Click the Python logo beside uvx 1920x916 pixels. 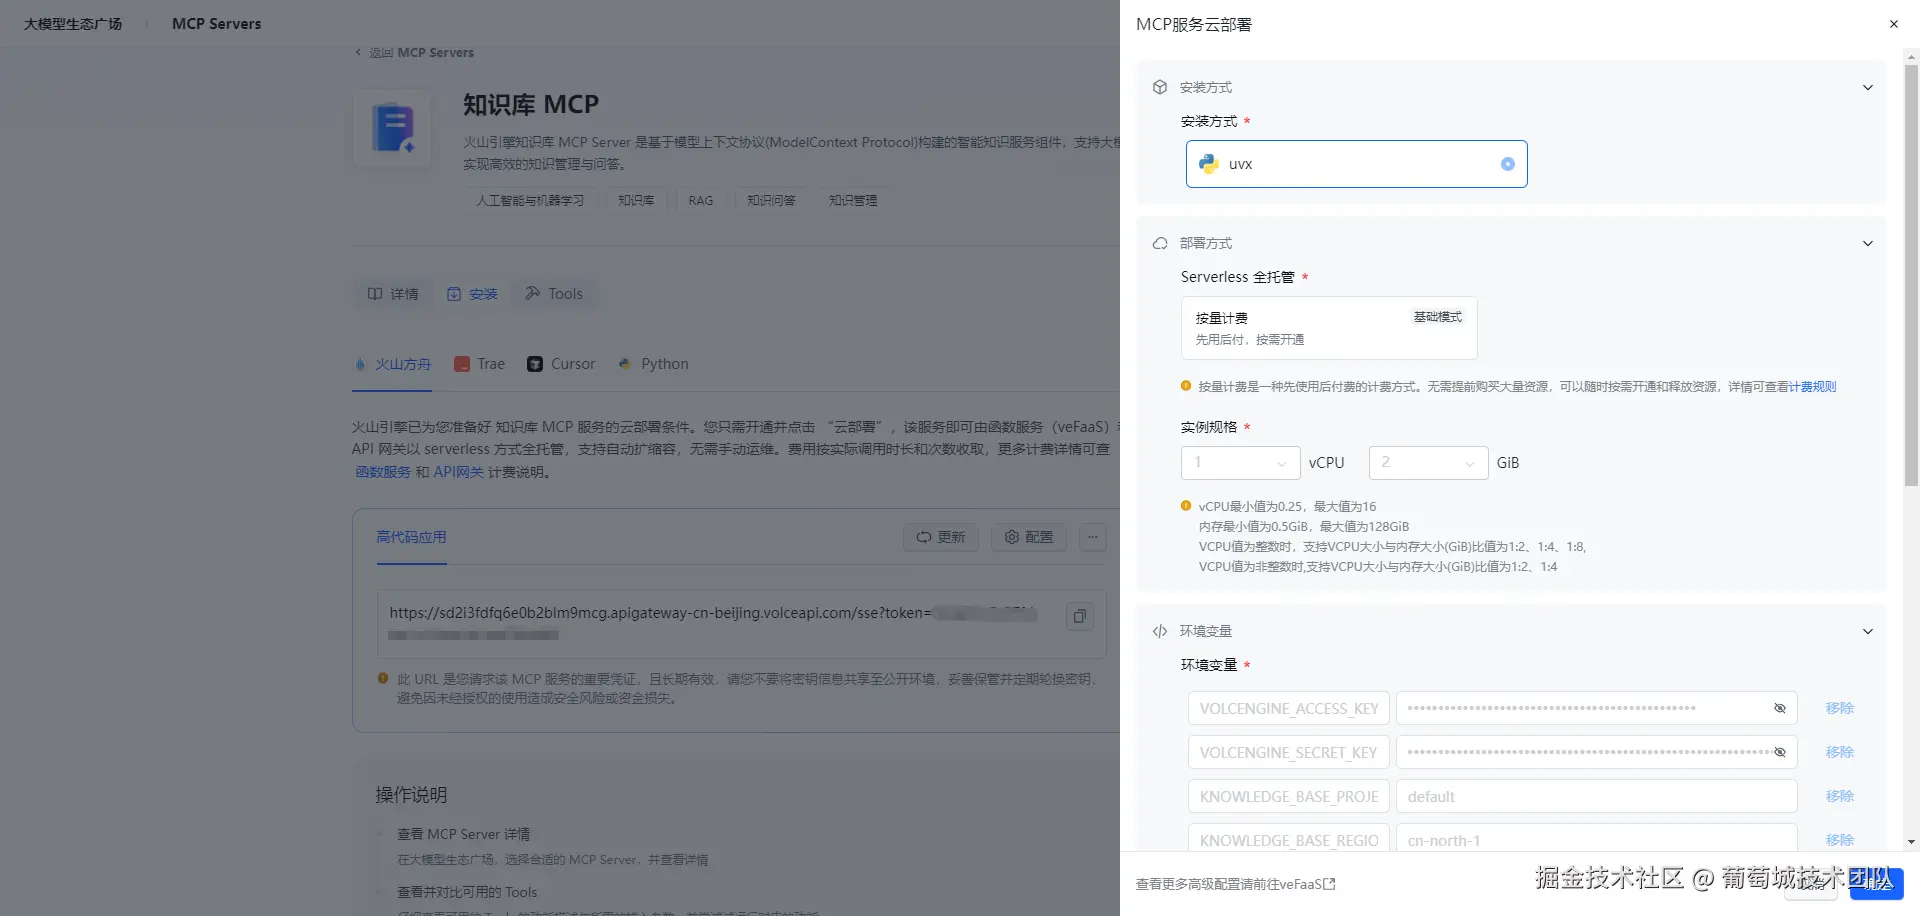click(1209, 164)
